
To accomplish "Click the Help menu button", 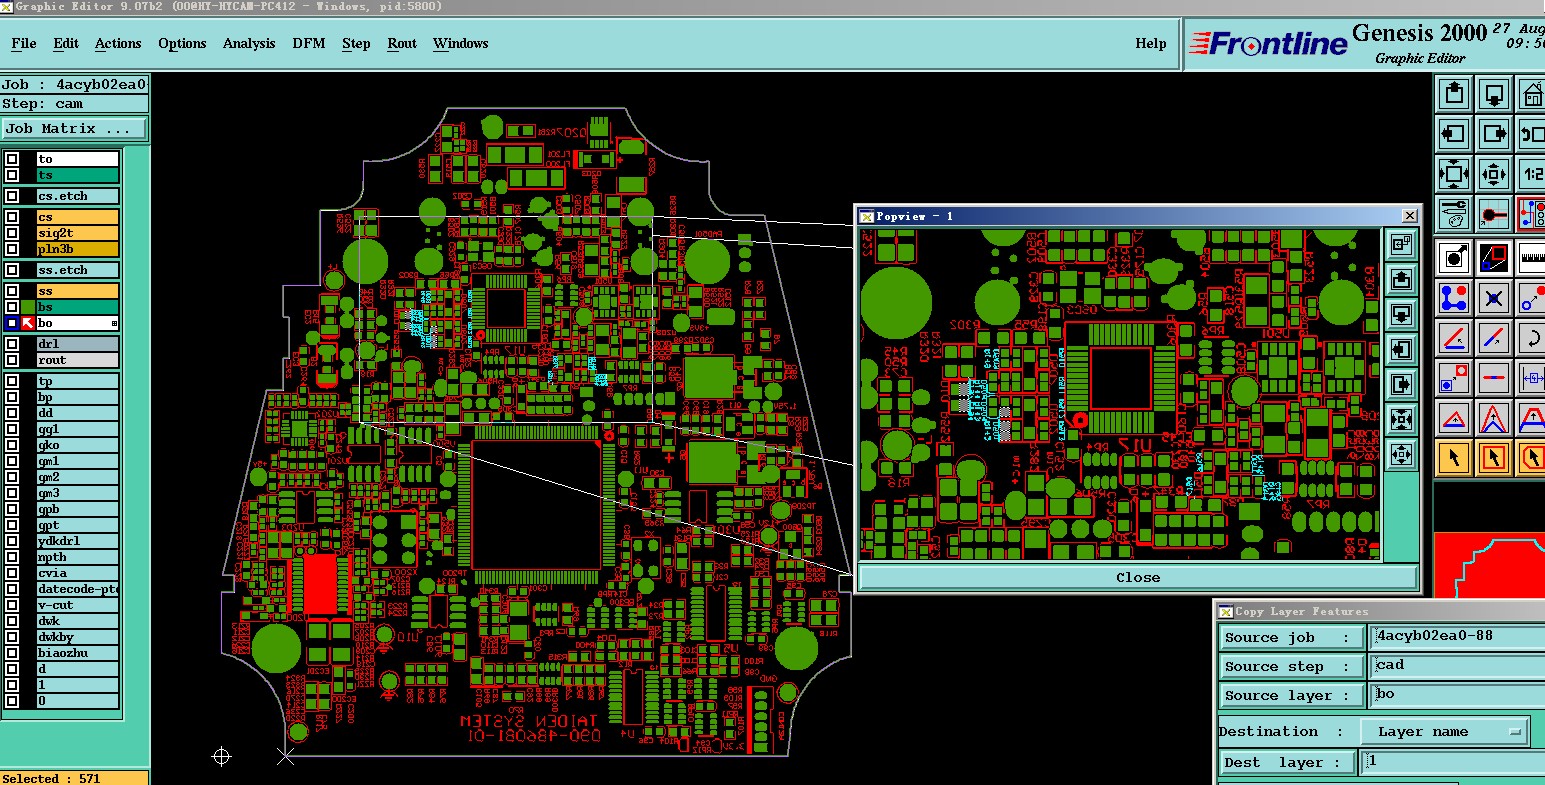I will [x=1150, y=43].
